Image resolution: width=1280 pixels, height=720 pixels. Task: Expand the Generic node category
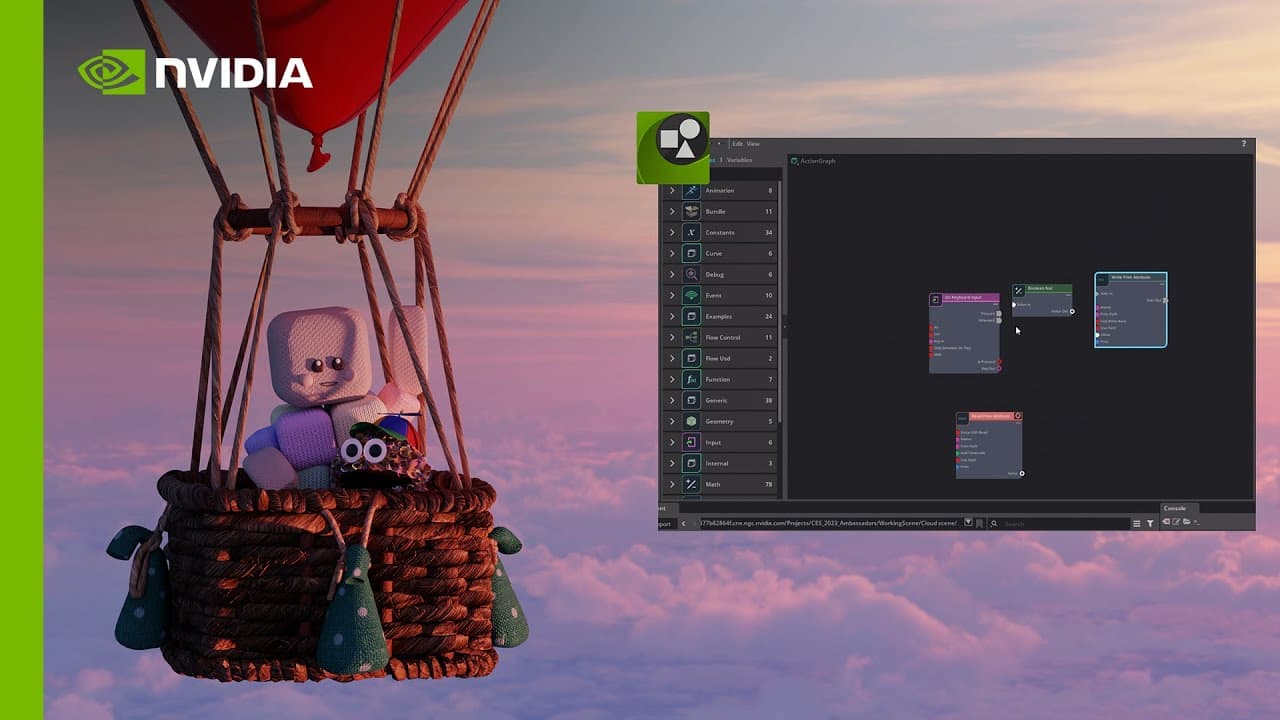pyautogui.click(x=672, y=400)
